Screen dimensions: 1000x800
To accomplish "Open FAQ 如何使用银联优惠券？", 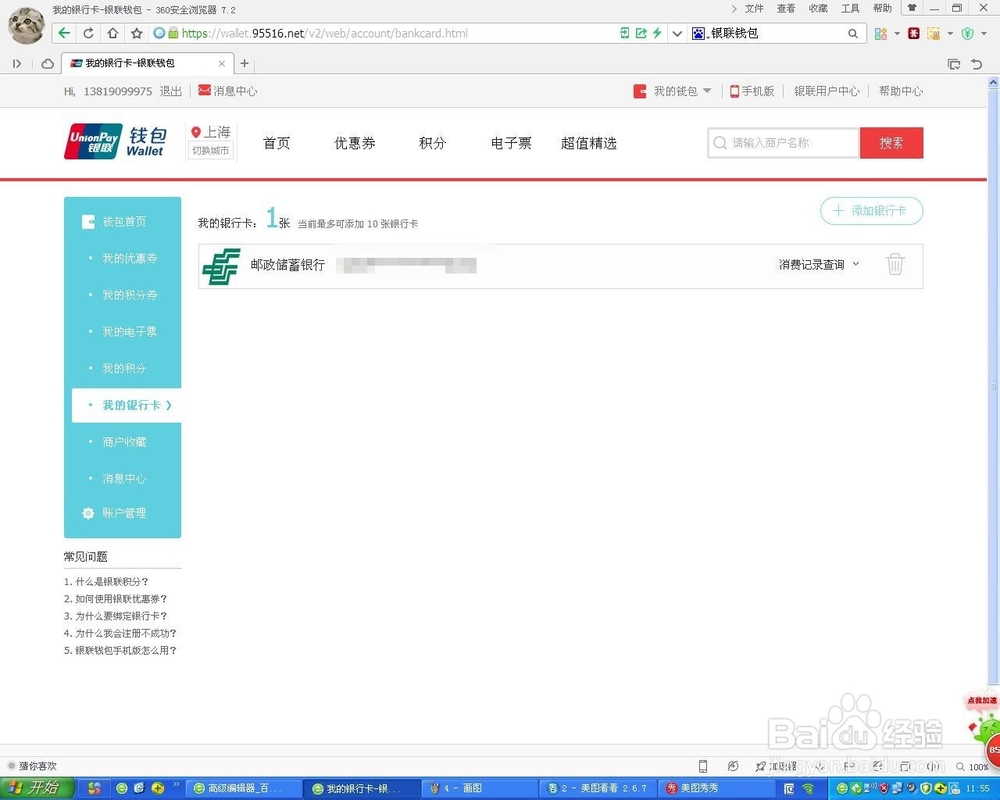I will click(x=115, y=598).
